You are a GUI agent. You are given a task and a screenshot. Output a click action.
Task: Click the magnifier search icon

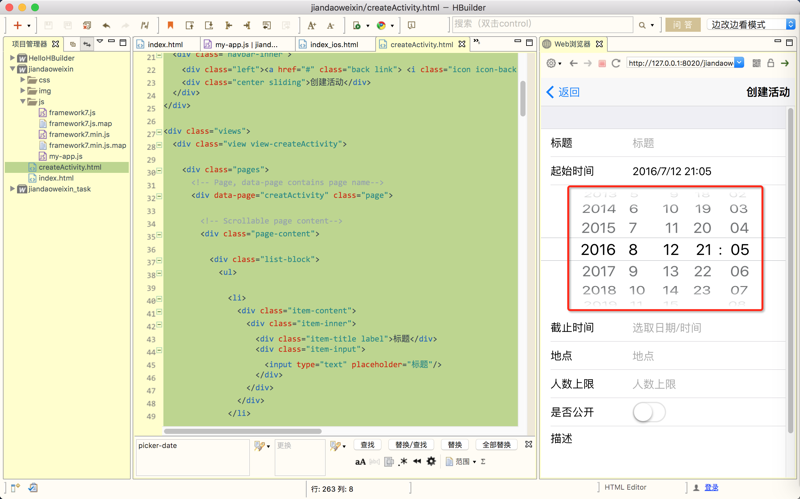click(x=642, y=25)
